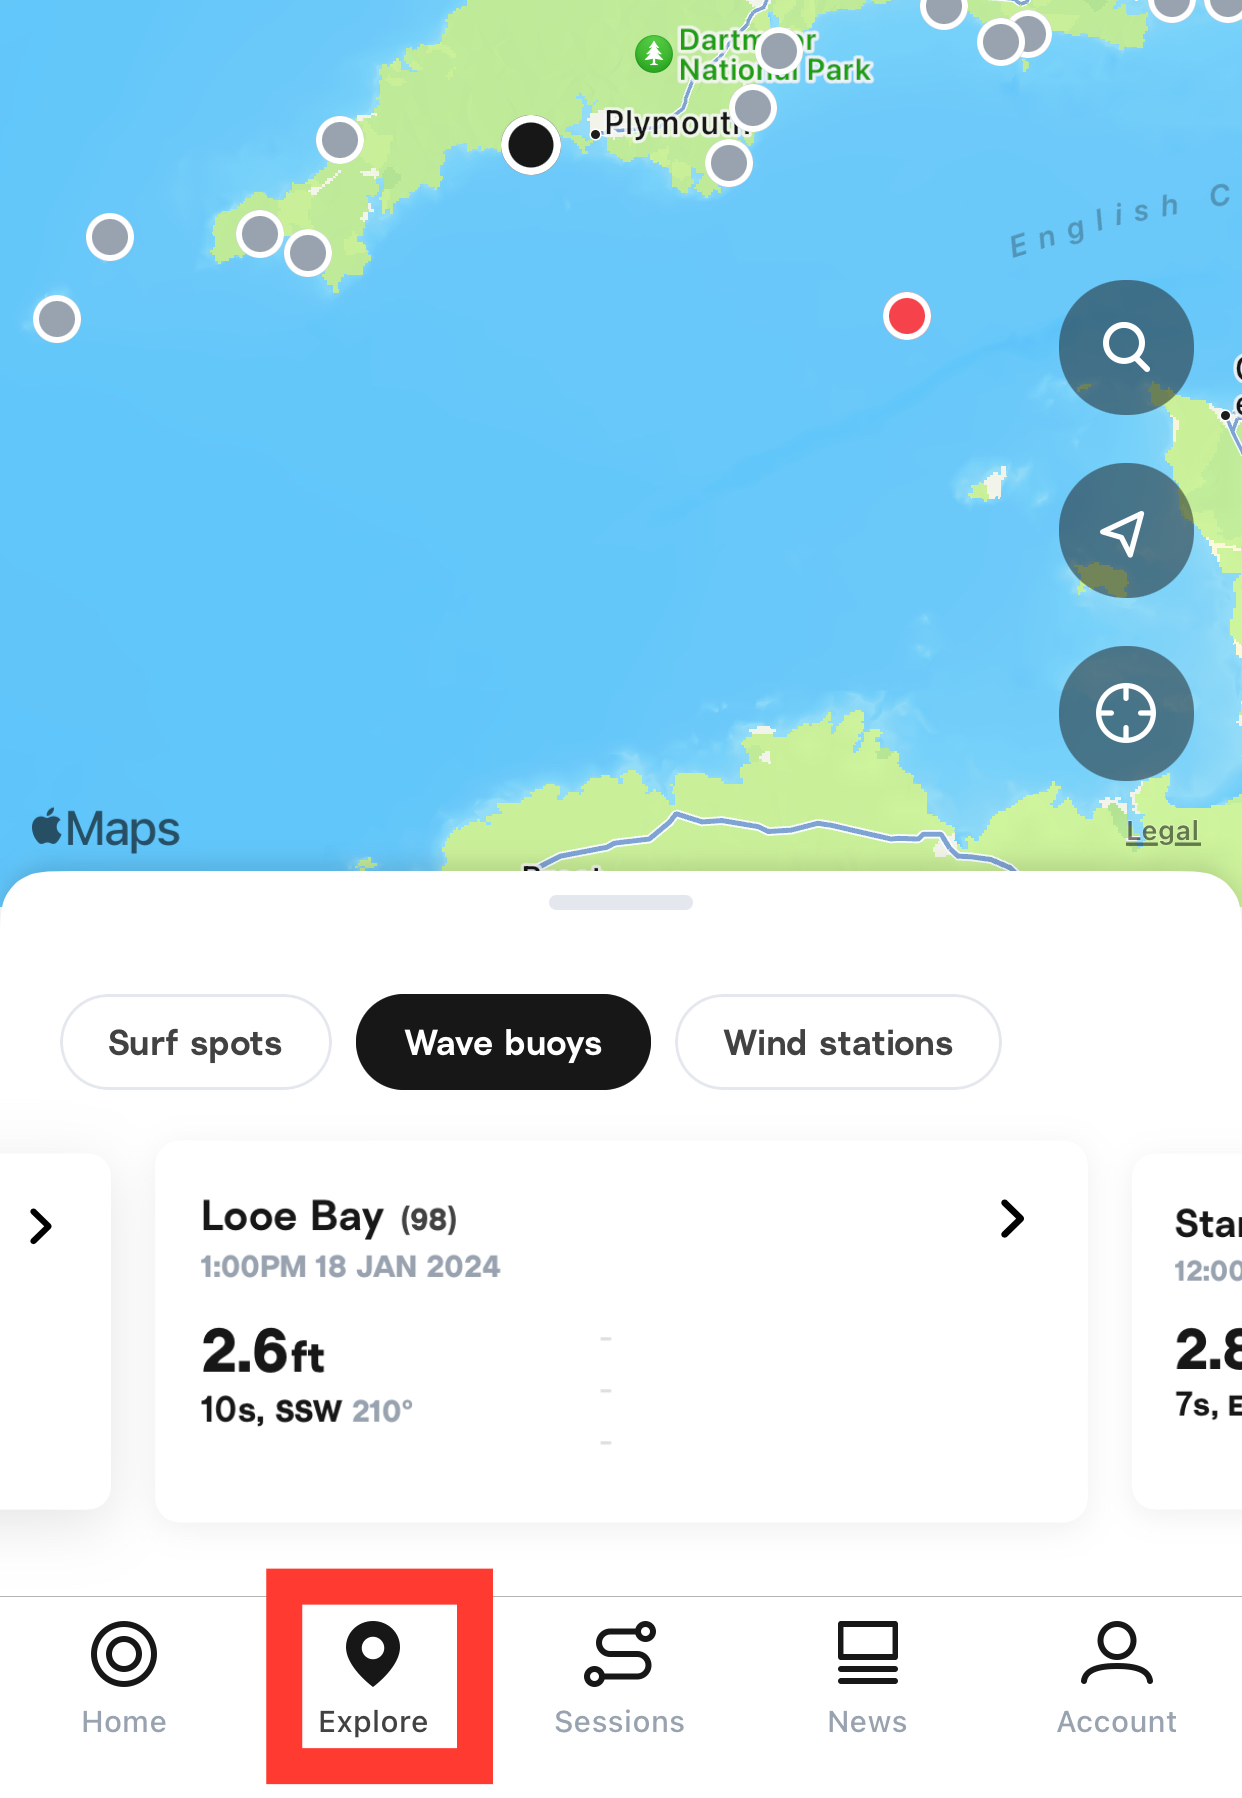Tap the map search magnifier icon
The width and height of the screenshot is (1242, 1798).
tap(1126, 347)
